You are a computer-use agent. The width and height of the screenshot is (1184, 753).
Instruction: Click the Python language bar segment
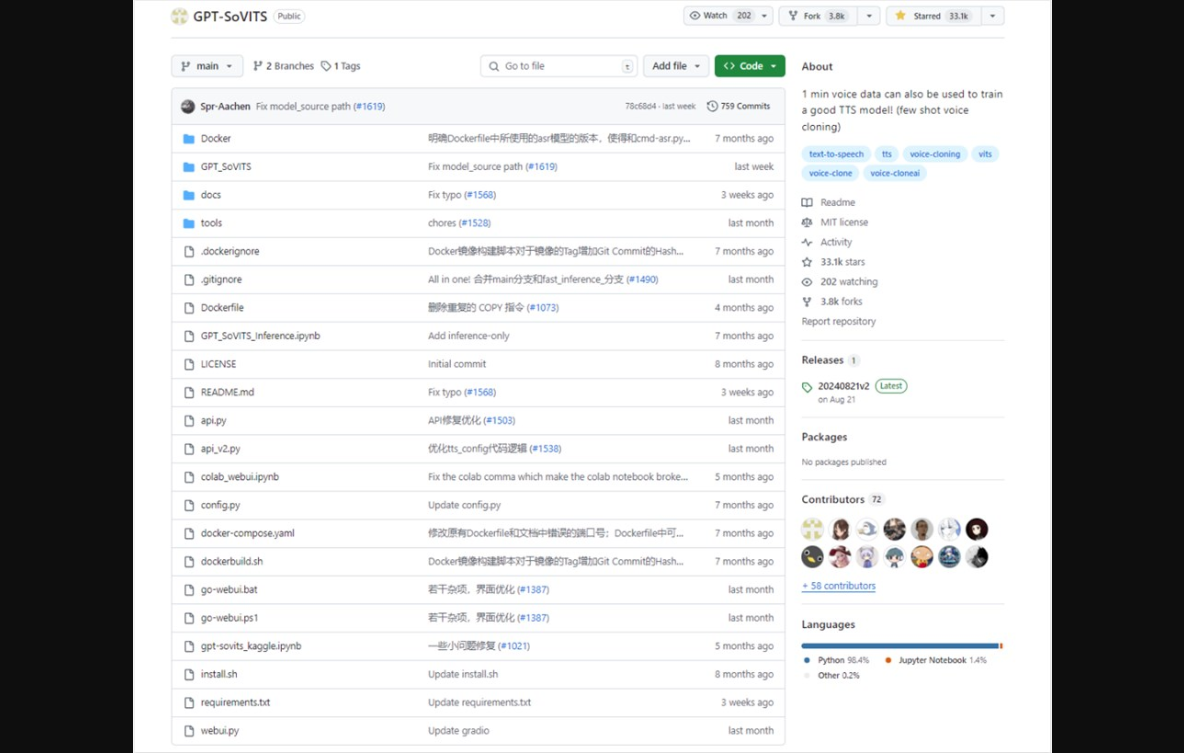click(899, 646)
